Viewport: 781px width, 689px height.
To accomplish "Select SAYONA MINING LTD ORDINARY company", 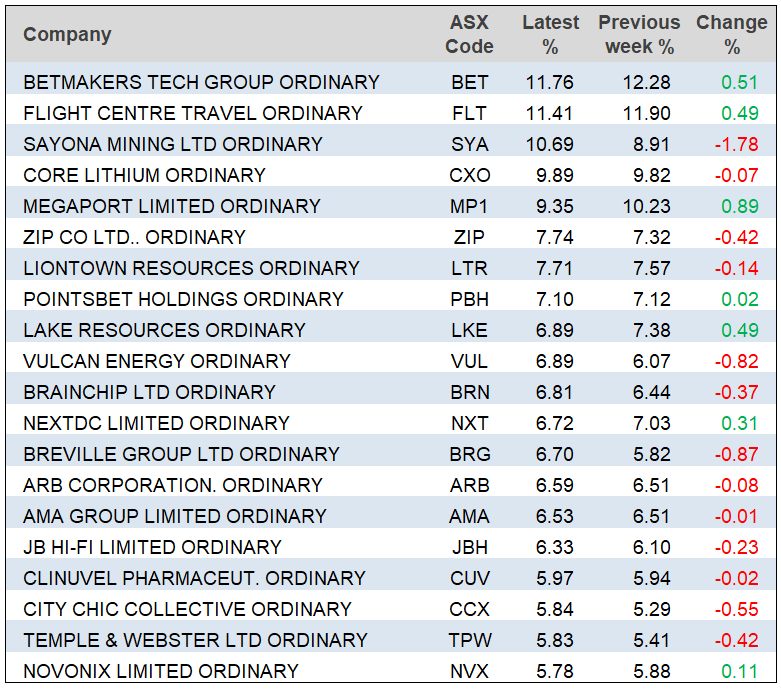I will [173, 144].
